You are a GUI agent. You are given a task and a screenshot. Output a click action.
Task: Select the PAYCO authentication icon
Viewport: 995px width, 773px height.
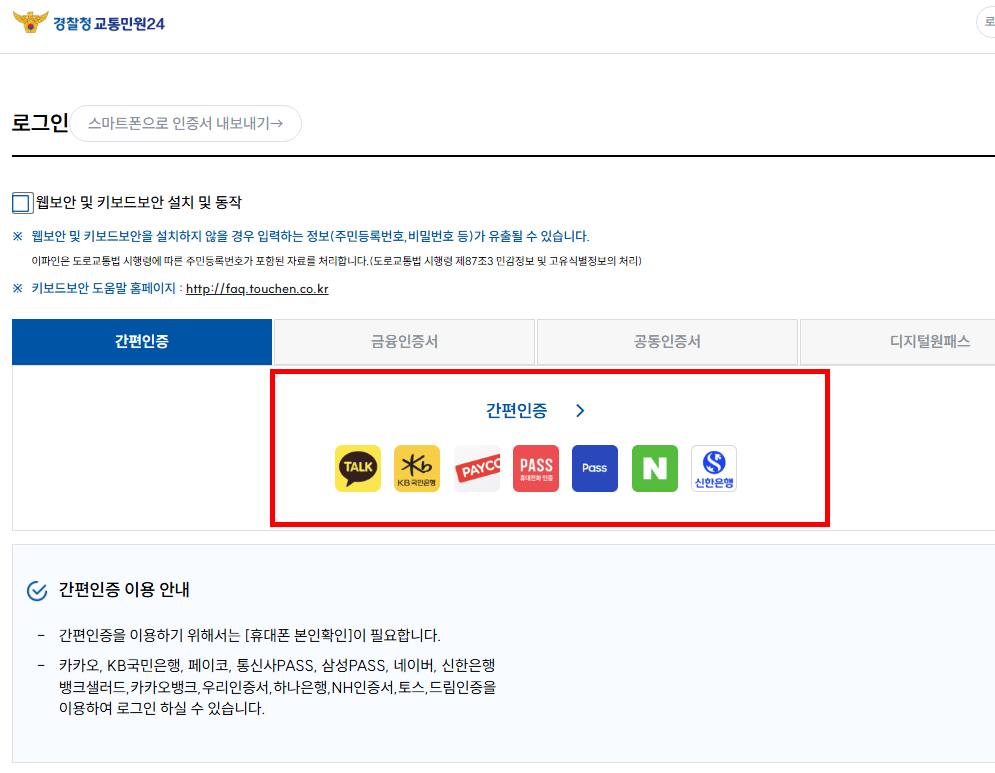point(477,468)
